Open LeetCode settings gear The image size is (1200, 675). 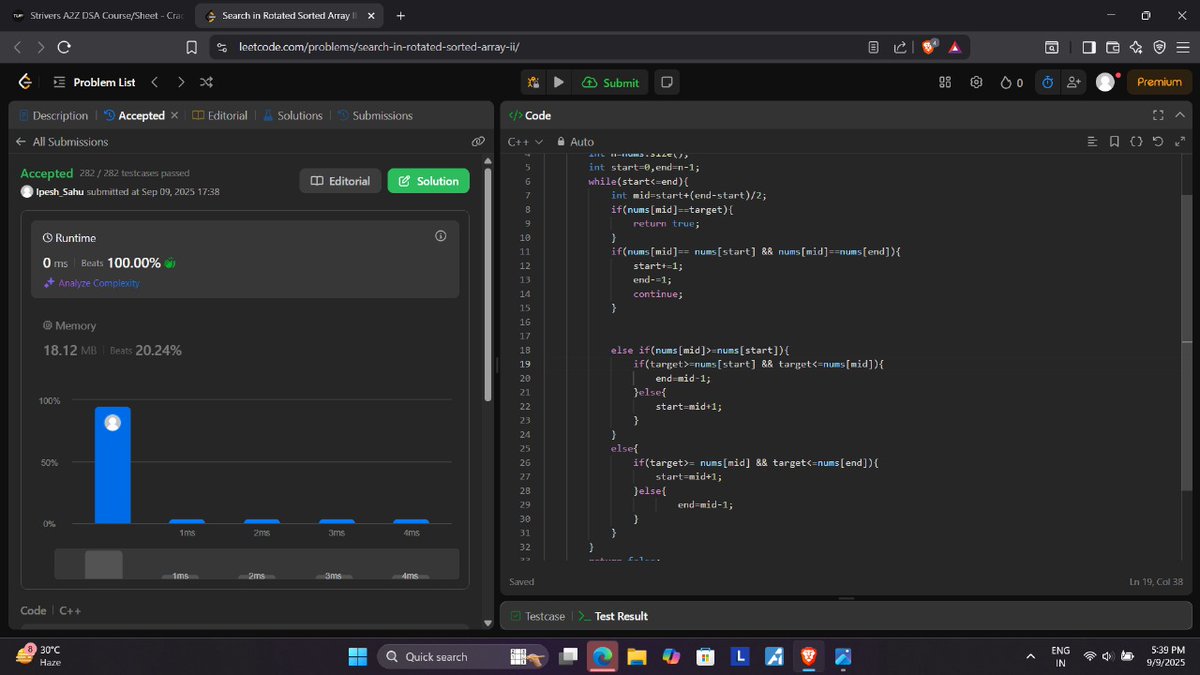pos(977,82)
